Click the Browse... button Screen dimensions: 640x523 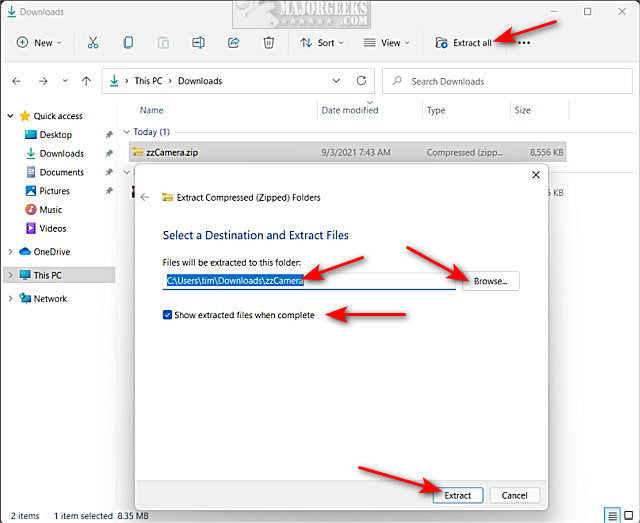491,281
